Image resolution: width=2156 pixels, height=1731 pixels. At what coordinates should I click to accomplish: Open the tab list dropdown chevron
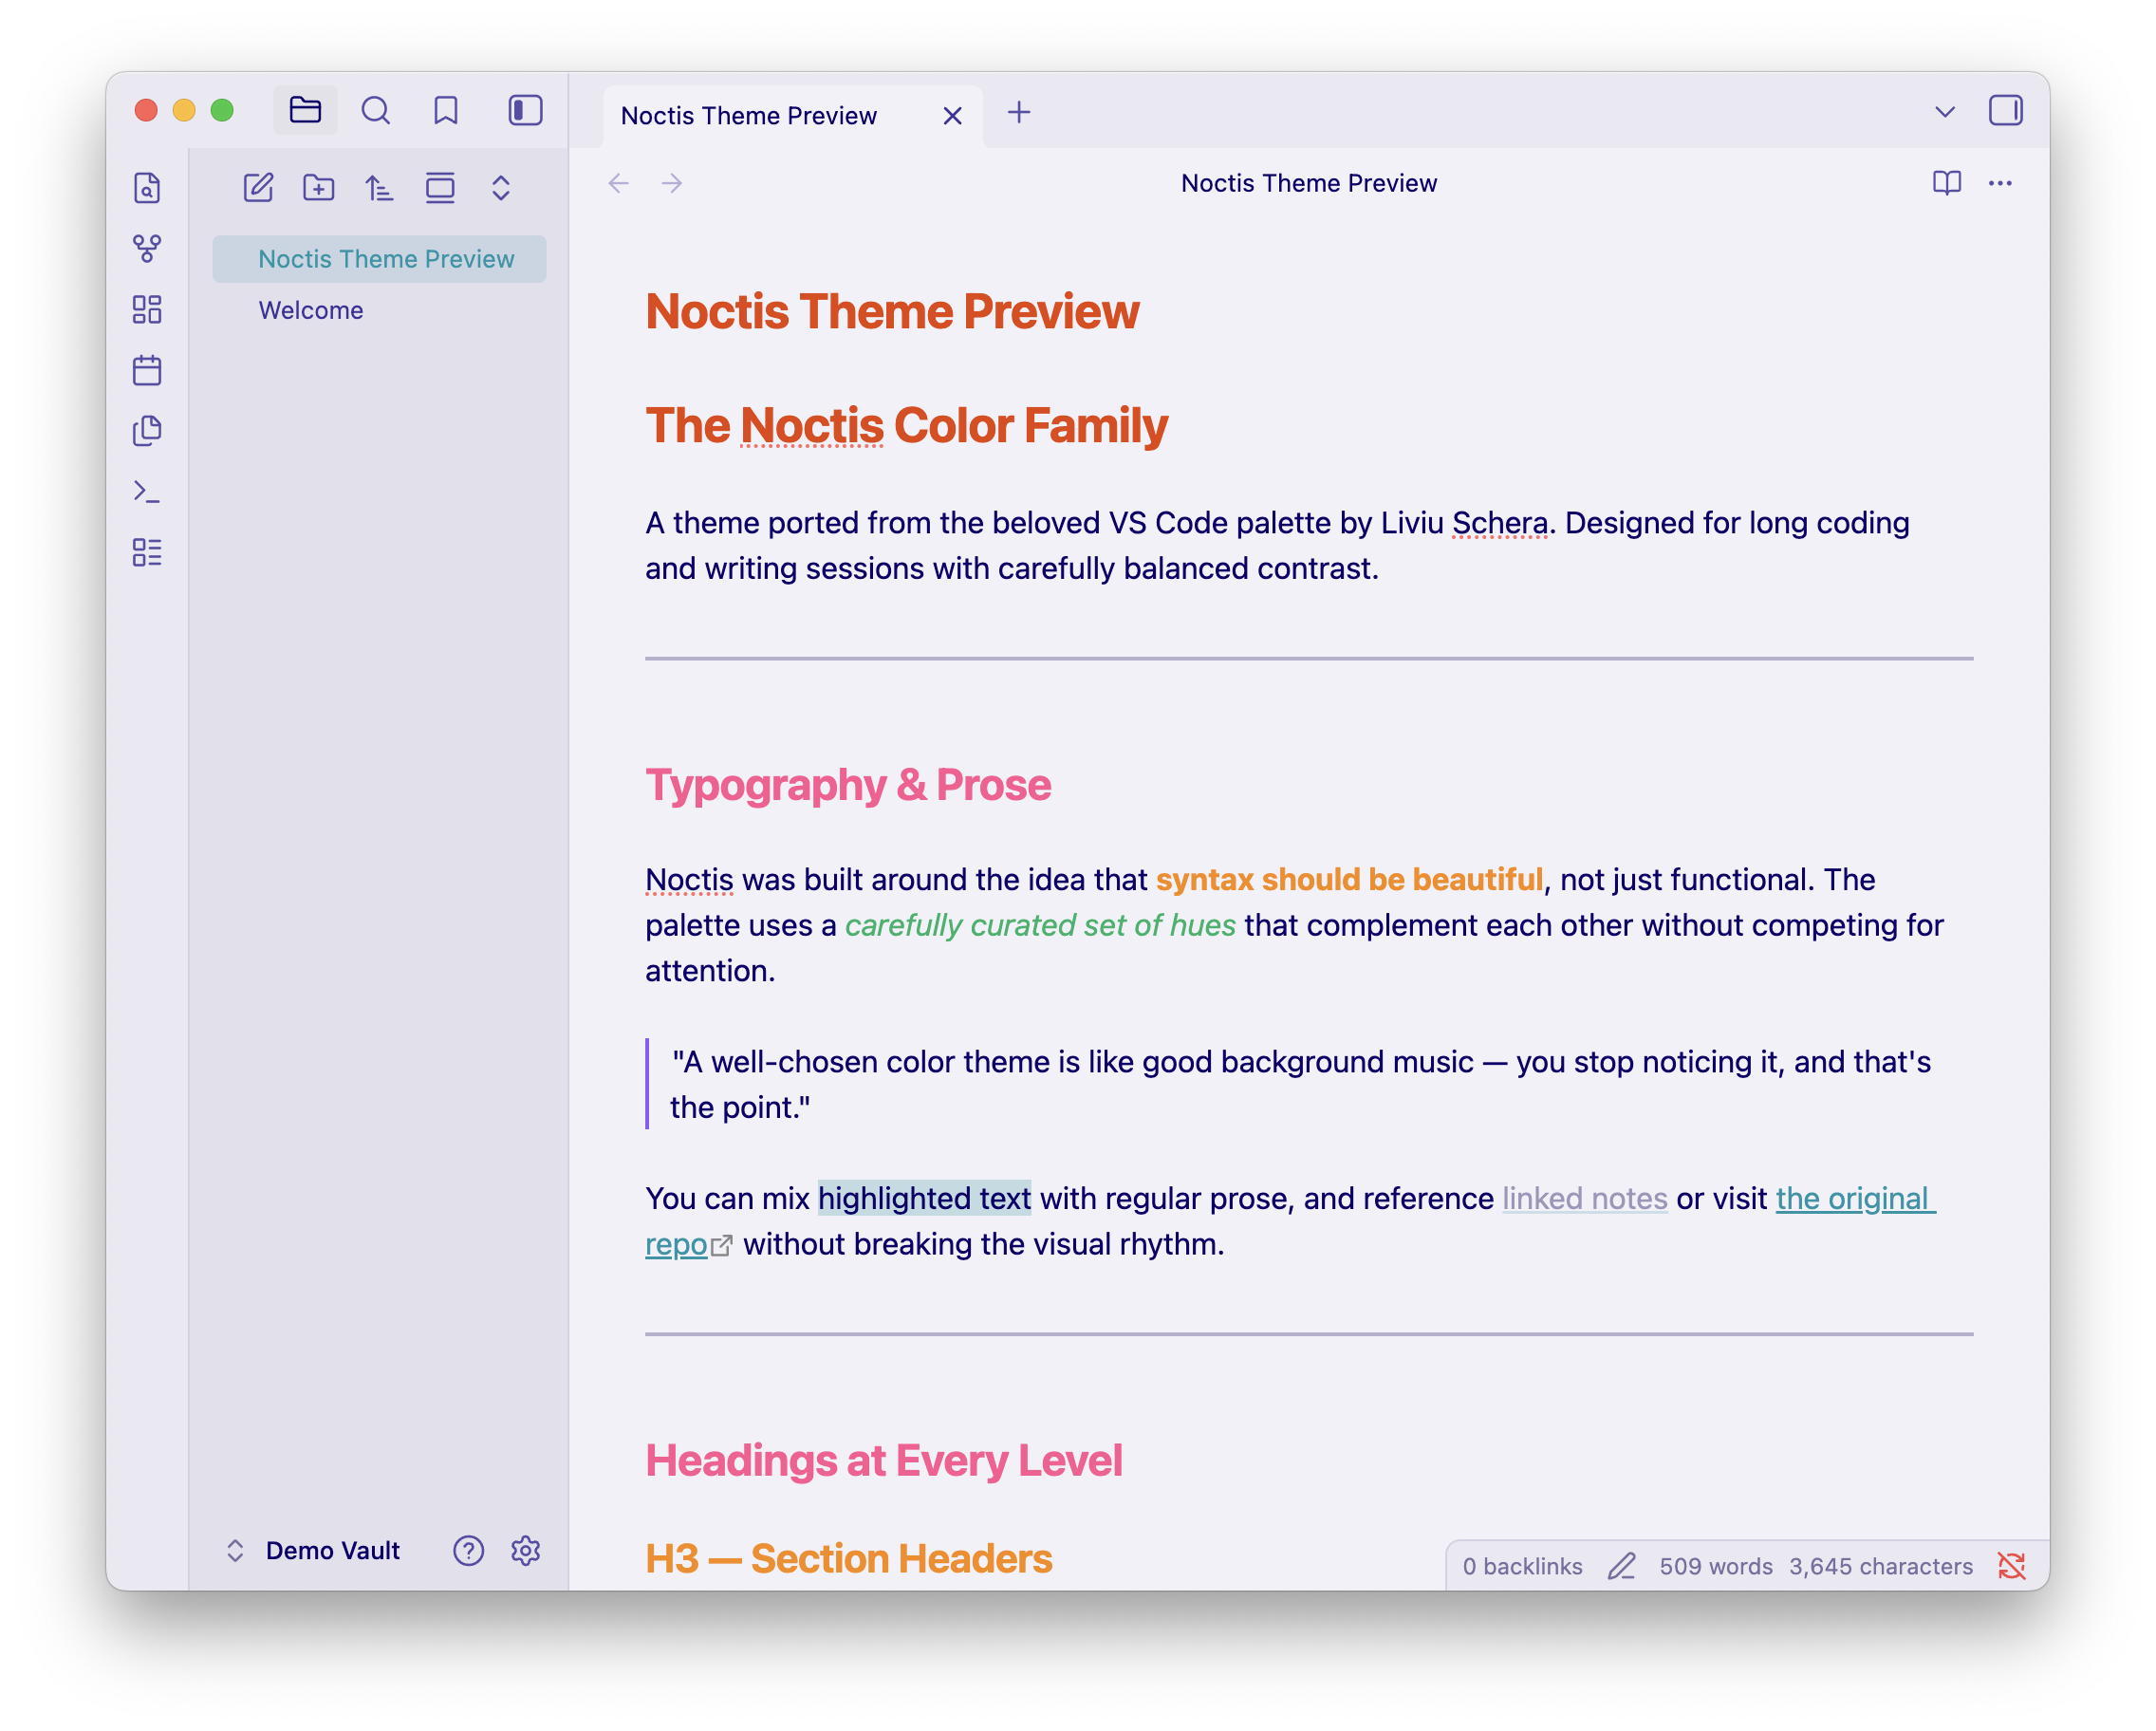[1944, 111]
